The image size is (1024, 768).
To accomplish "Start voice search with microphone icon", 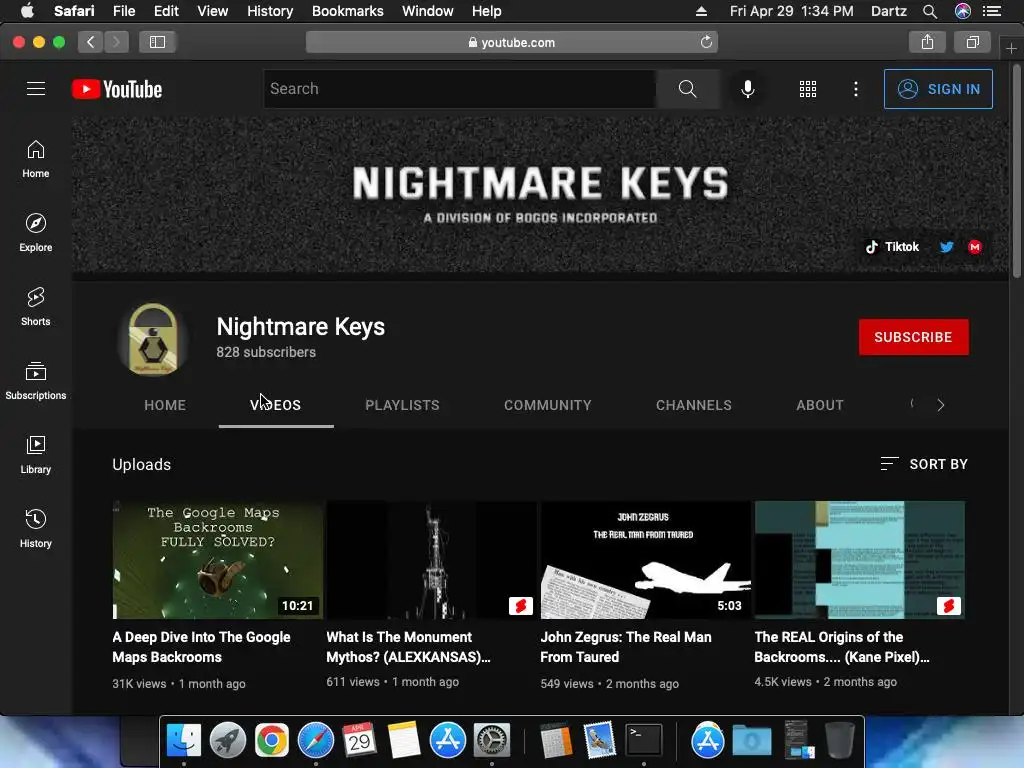I will click(748, 89).
